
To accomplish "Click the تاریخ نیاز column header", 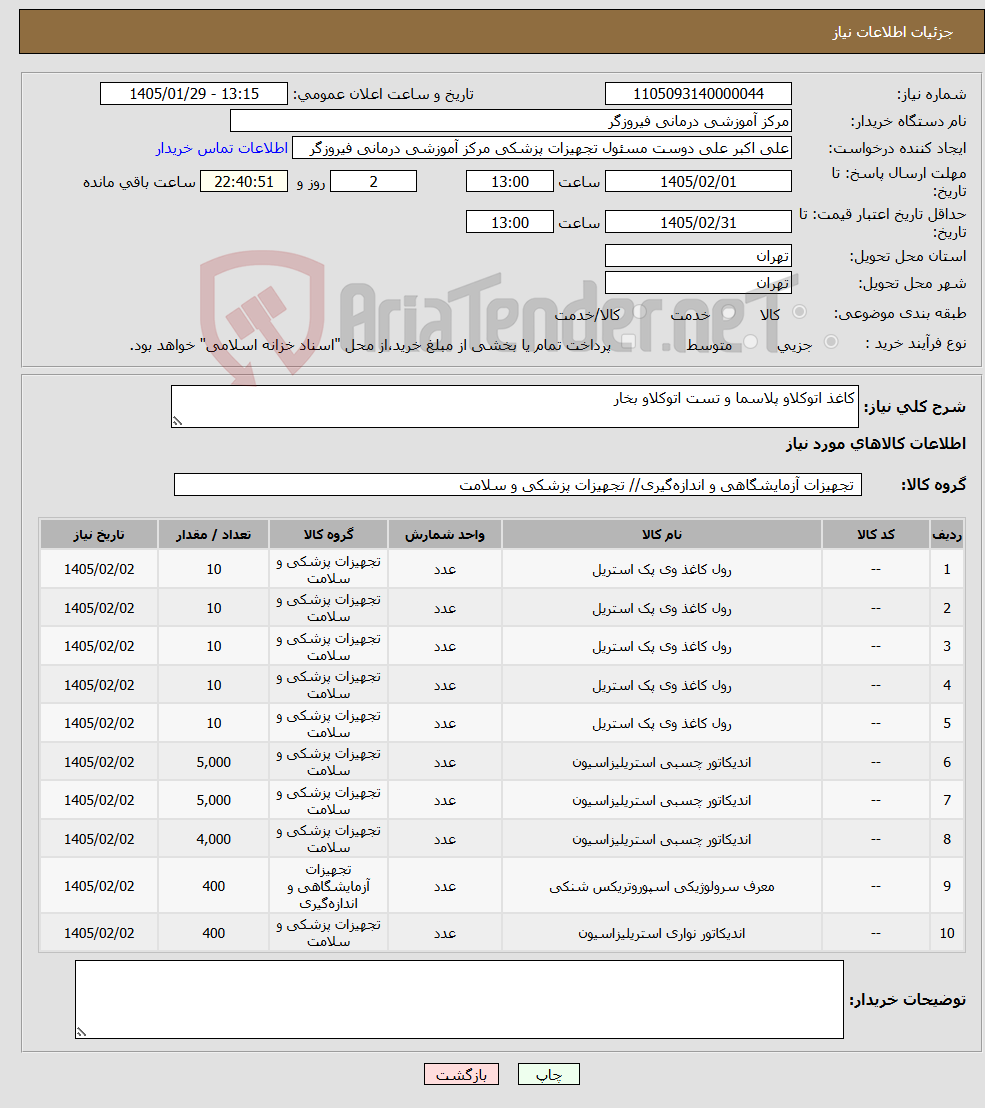I will point(99,534).
